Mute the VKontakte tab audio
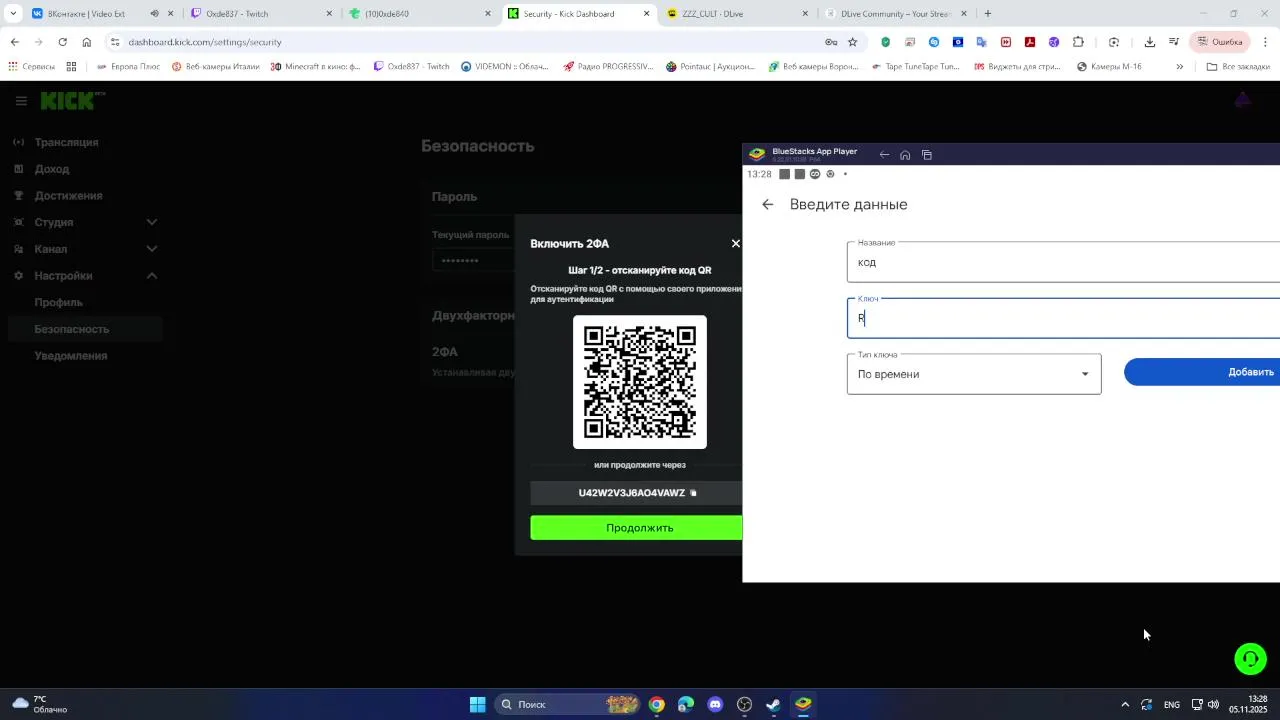1280x720 pixels. [x=154, y=14]
